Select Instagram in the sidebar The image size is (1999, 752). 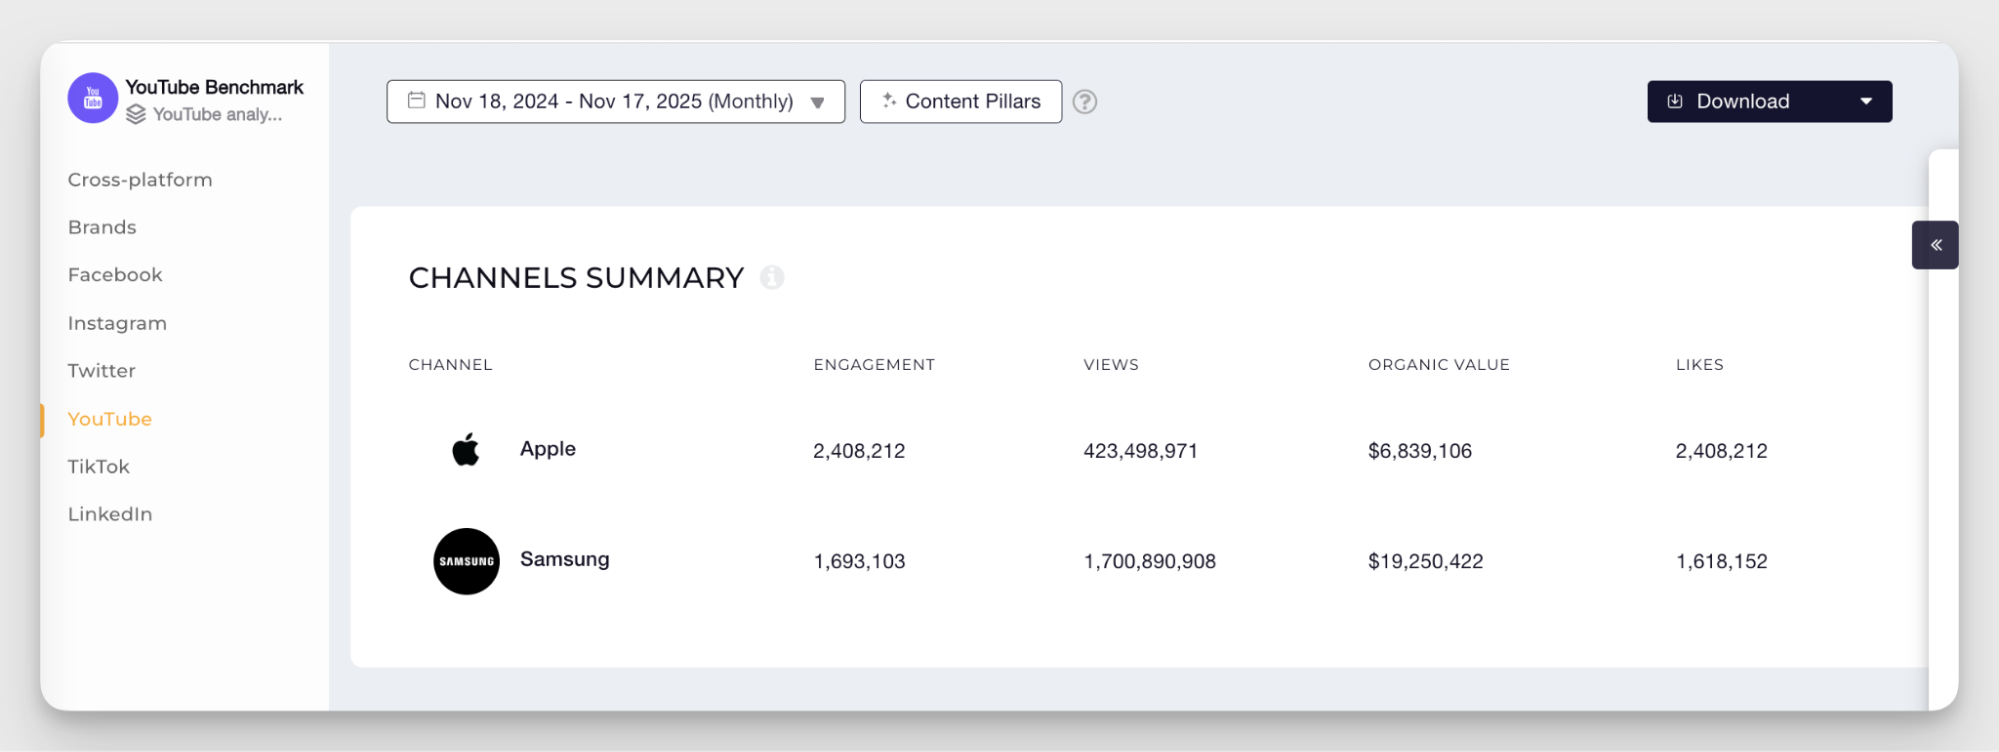(117, 323)
